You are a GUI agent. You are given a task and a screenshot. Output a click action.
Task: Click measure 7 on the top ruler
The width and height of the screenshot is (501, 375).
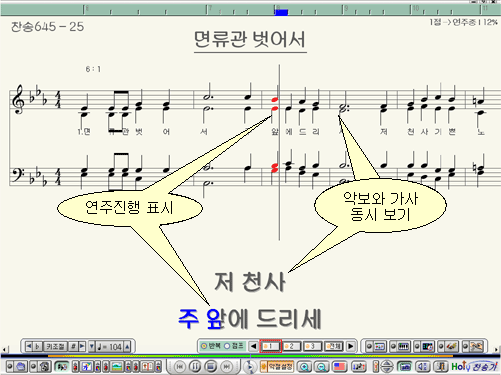[209, 9]
